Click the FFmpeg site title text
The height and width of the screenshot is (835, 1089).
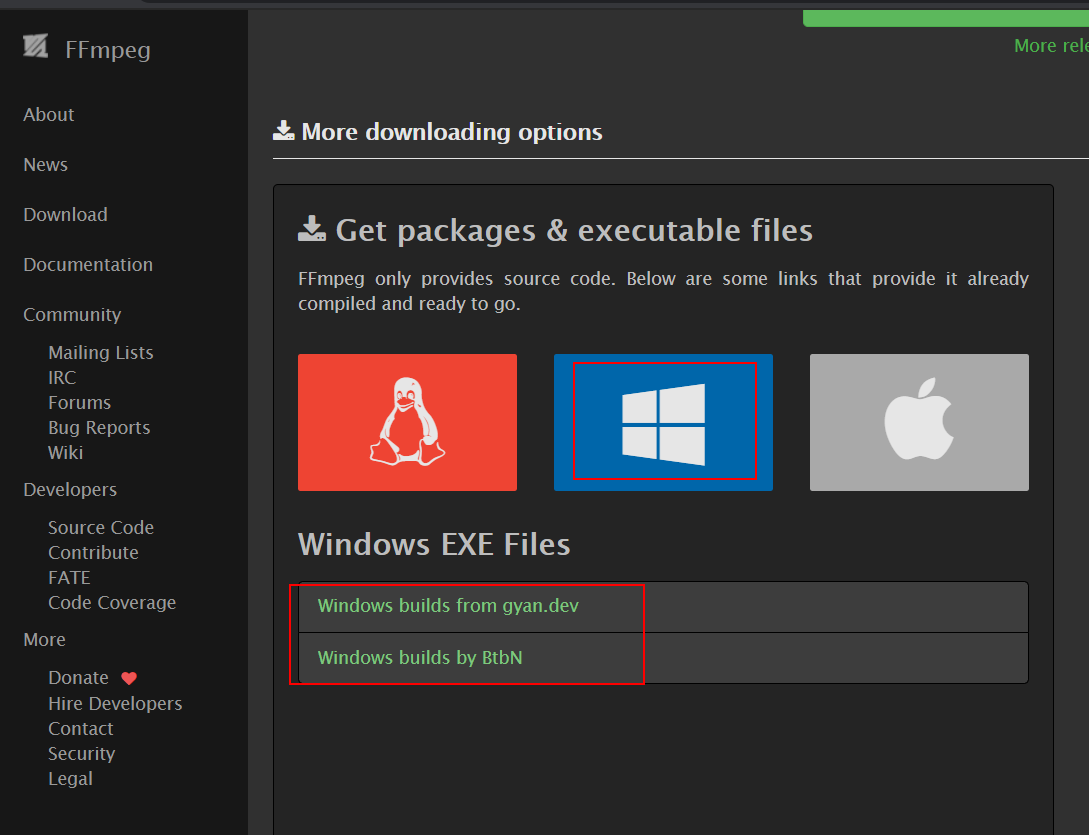[x=108, y=50]
